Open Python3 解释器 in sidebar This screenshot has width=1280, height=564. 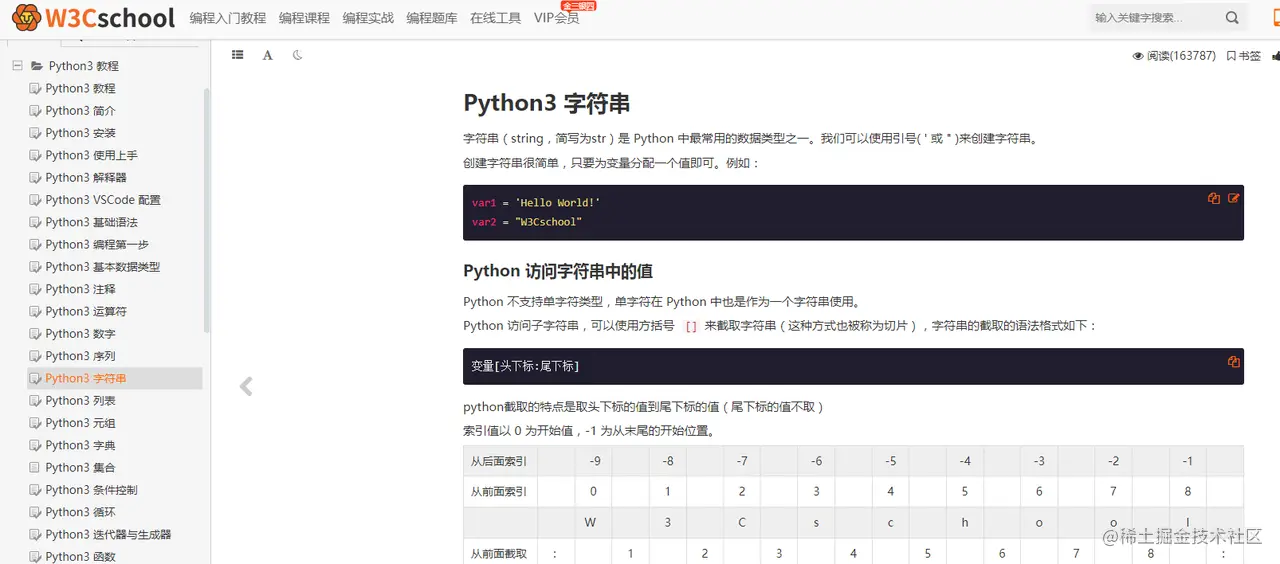tap(86, 177)
